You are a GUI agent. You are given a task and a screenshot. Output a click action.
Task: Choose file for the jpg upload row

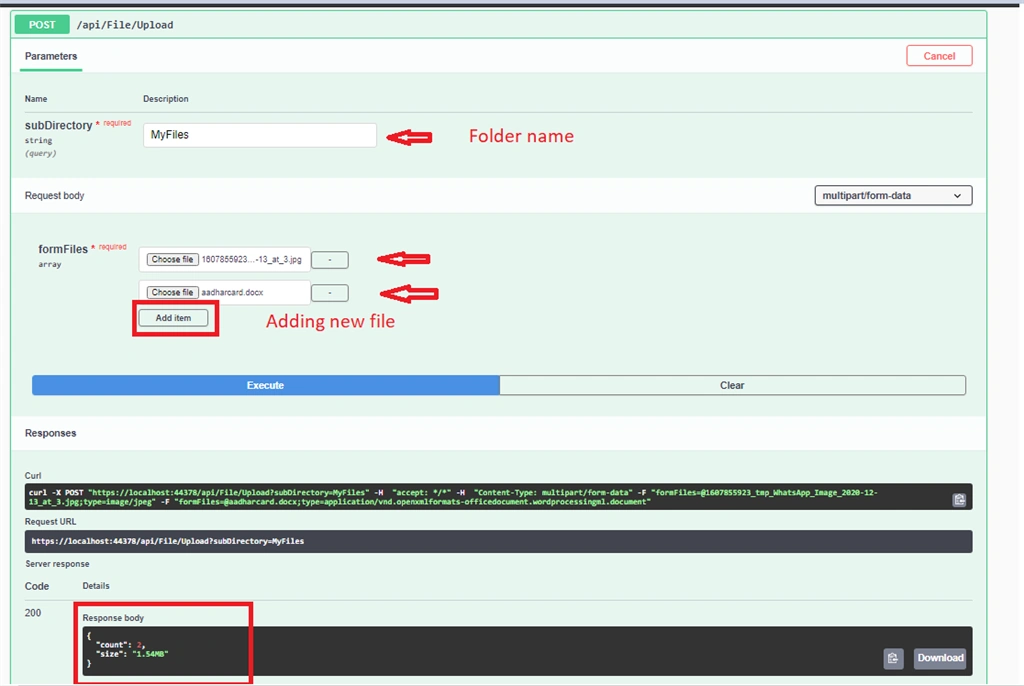coord(172,259)
